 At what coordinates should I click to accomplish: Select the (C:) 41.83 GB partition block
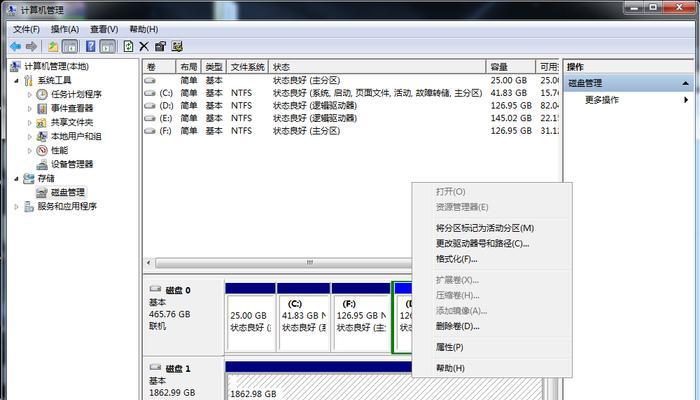(x=303, y=317)
